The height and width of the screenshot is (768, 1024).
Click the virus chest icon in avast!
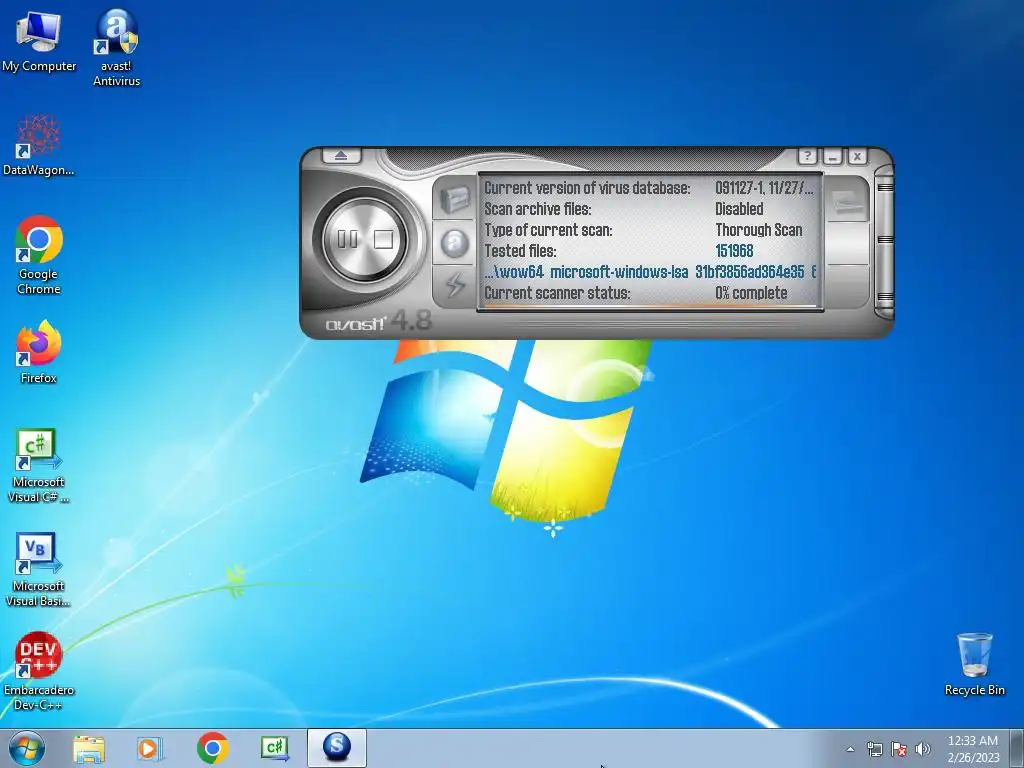[x=455, y=199]
